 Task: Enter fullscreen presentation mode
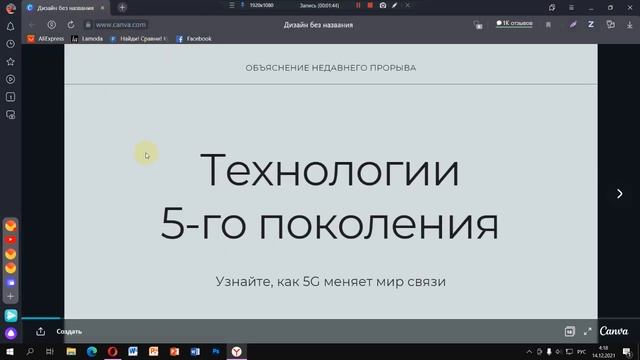(x=587, y=331)
